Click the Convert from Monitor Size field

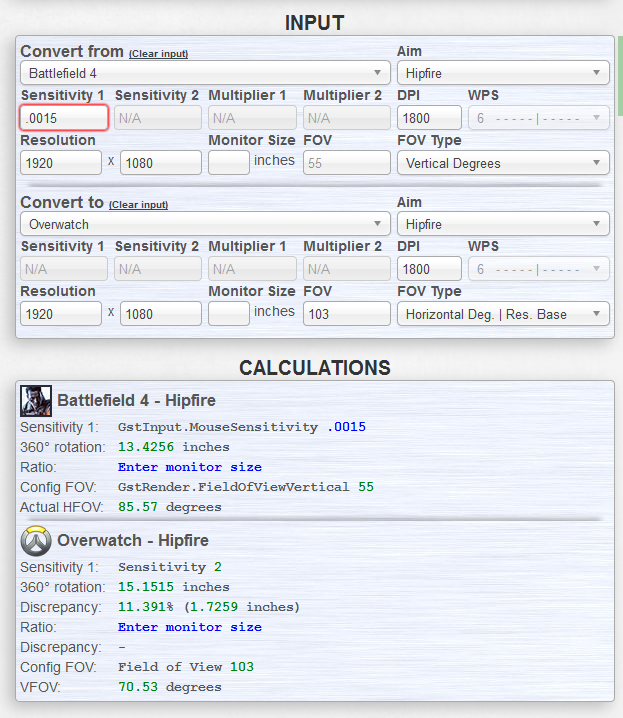coord(229,163)
